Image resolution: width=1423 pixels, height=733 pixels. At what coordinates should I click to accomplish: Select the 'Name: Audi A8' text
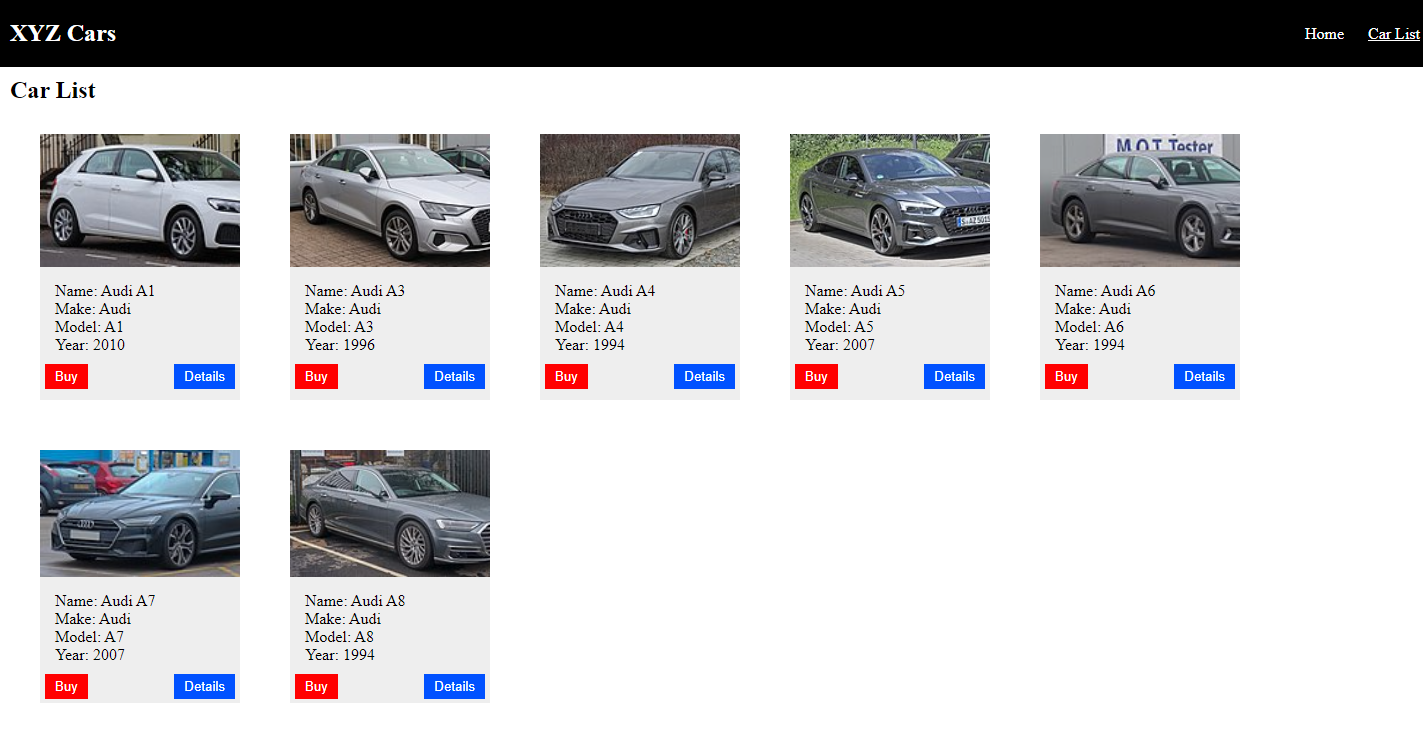pyautogui.click(x=355, y=601)
